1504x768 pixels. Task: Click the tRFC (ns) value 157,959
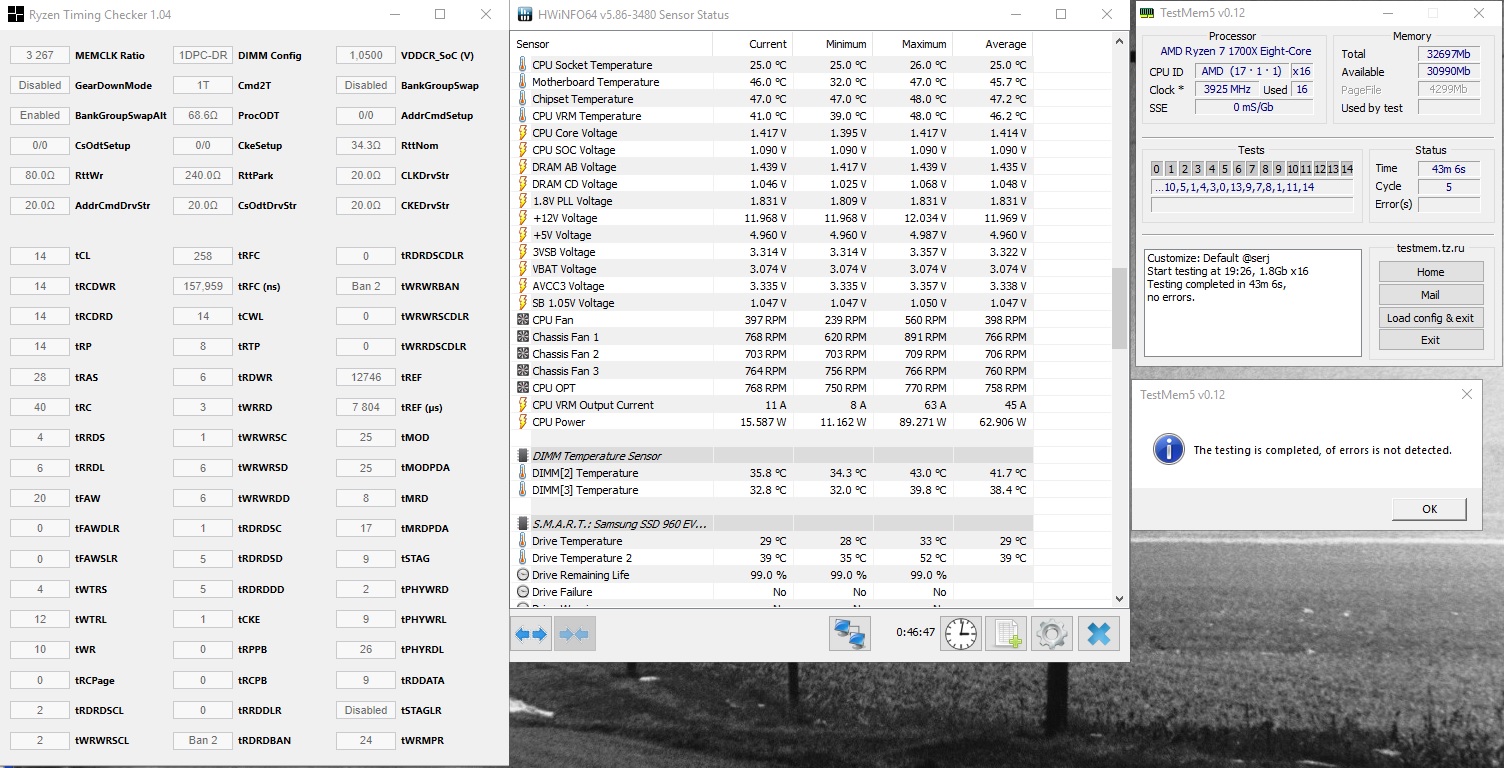(x=203, y=286)
